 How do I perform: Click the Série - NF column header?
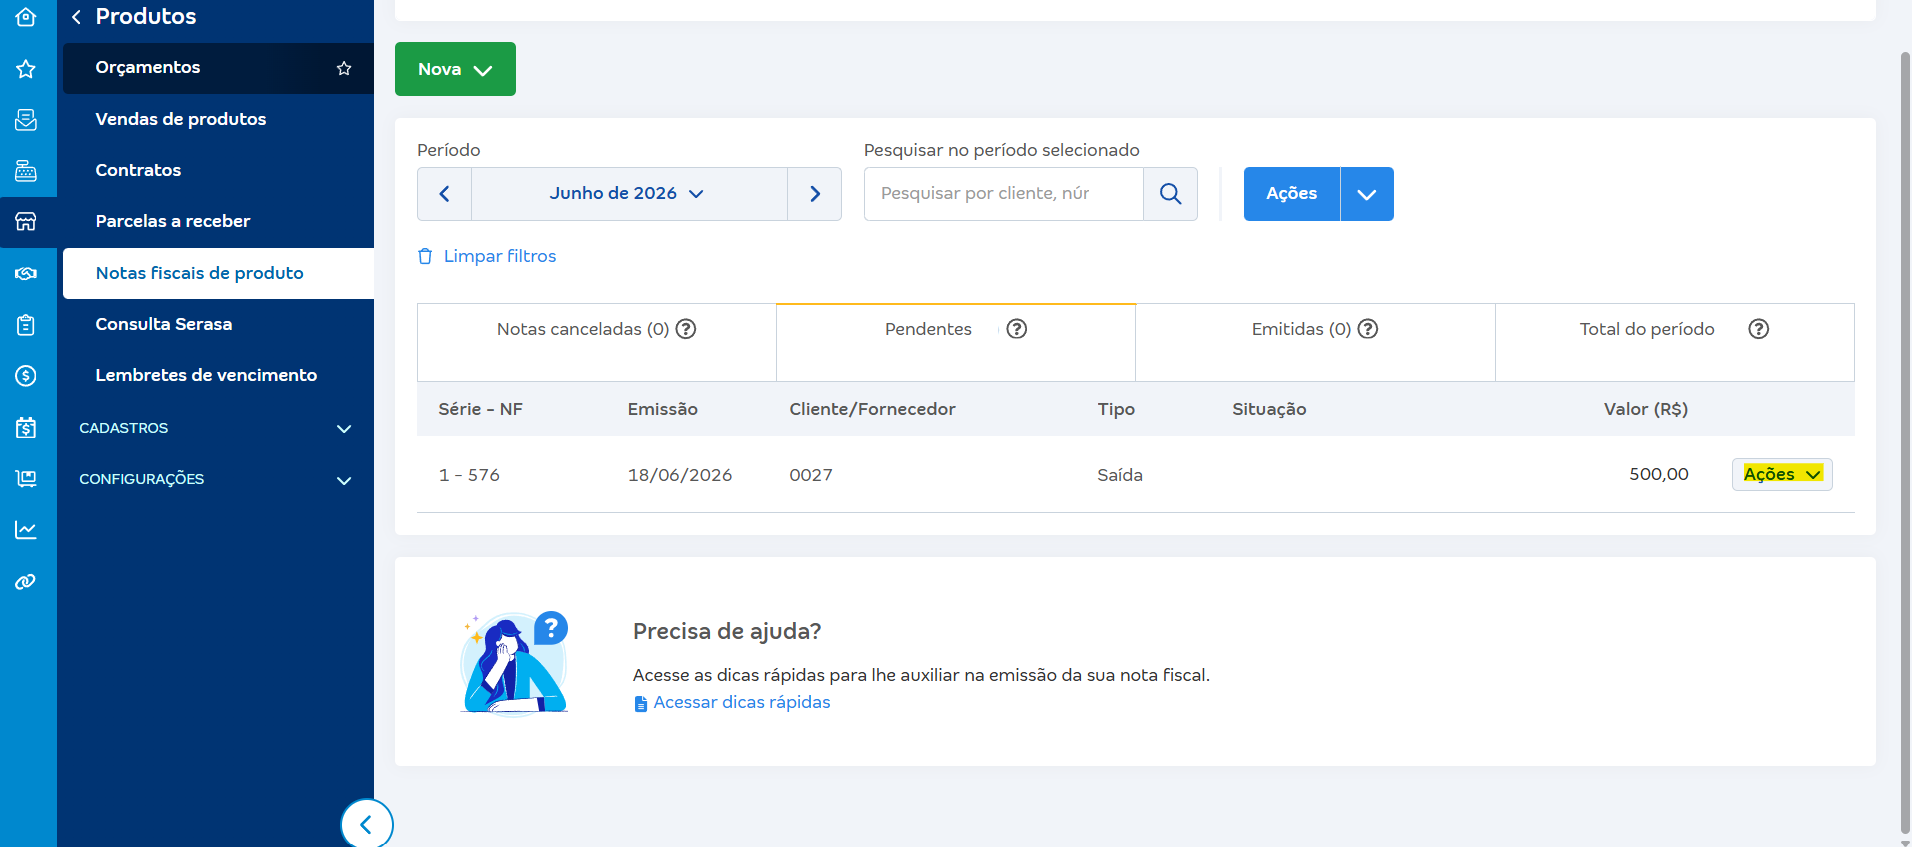(x=481, y=409)
